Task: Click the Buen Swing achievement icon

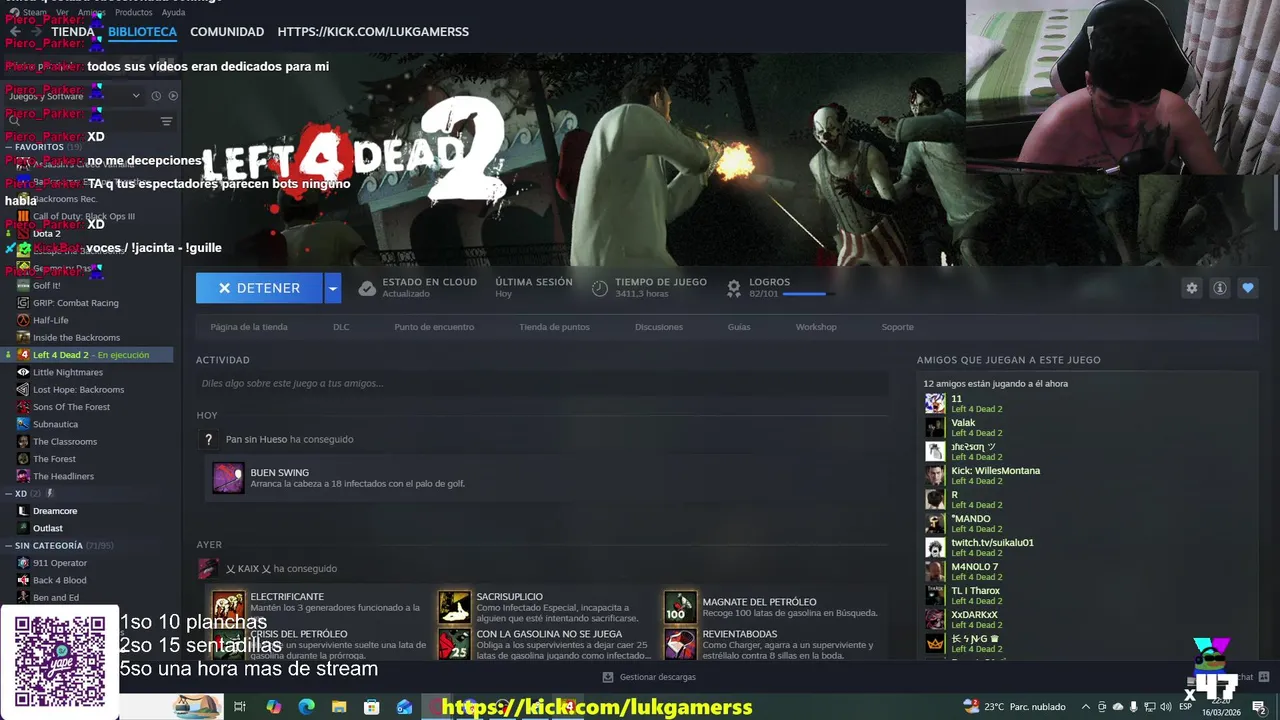Action: (x=228, y=478)
